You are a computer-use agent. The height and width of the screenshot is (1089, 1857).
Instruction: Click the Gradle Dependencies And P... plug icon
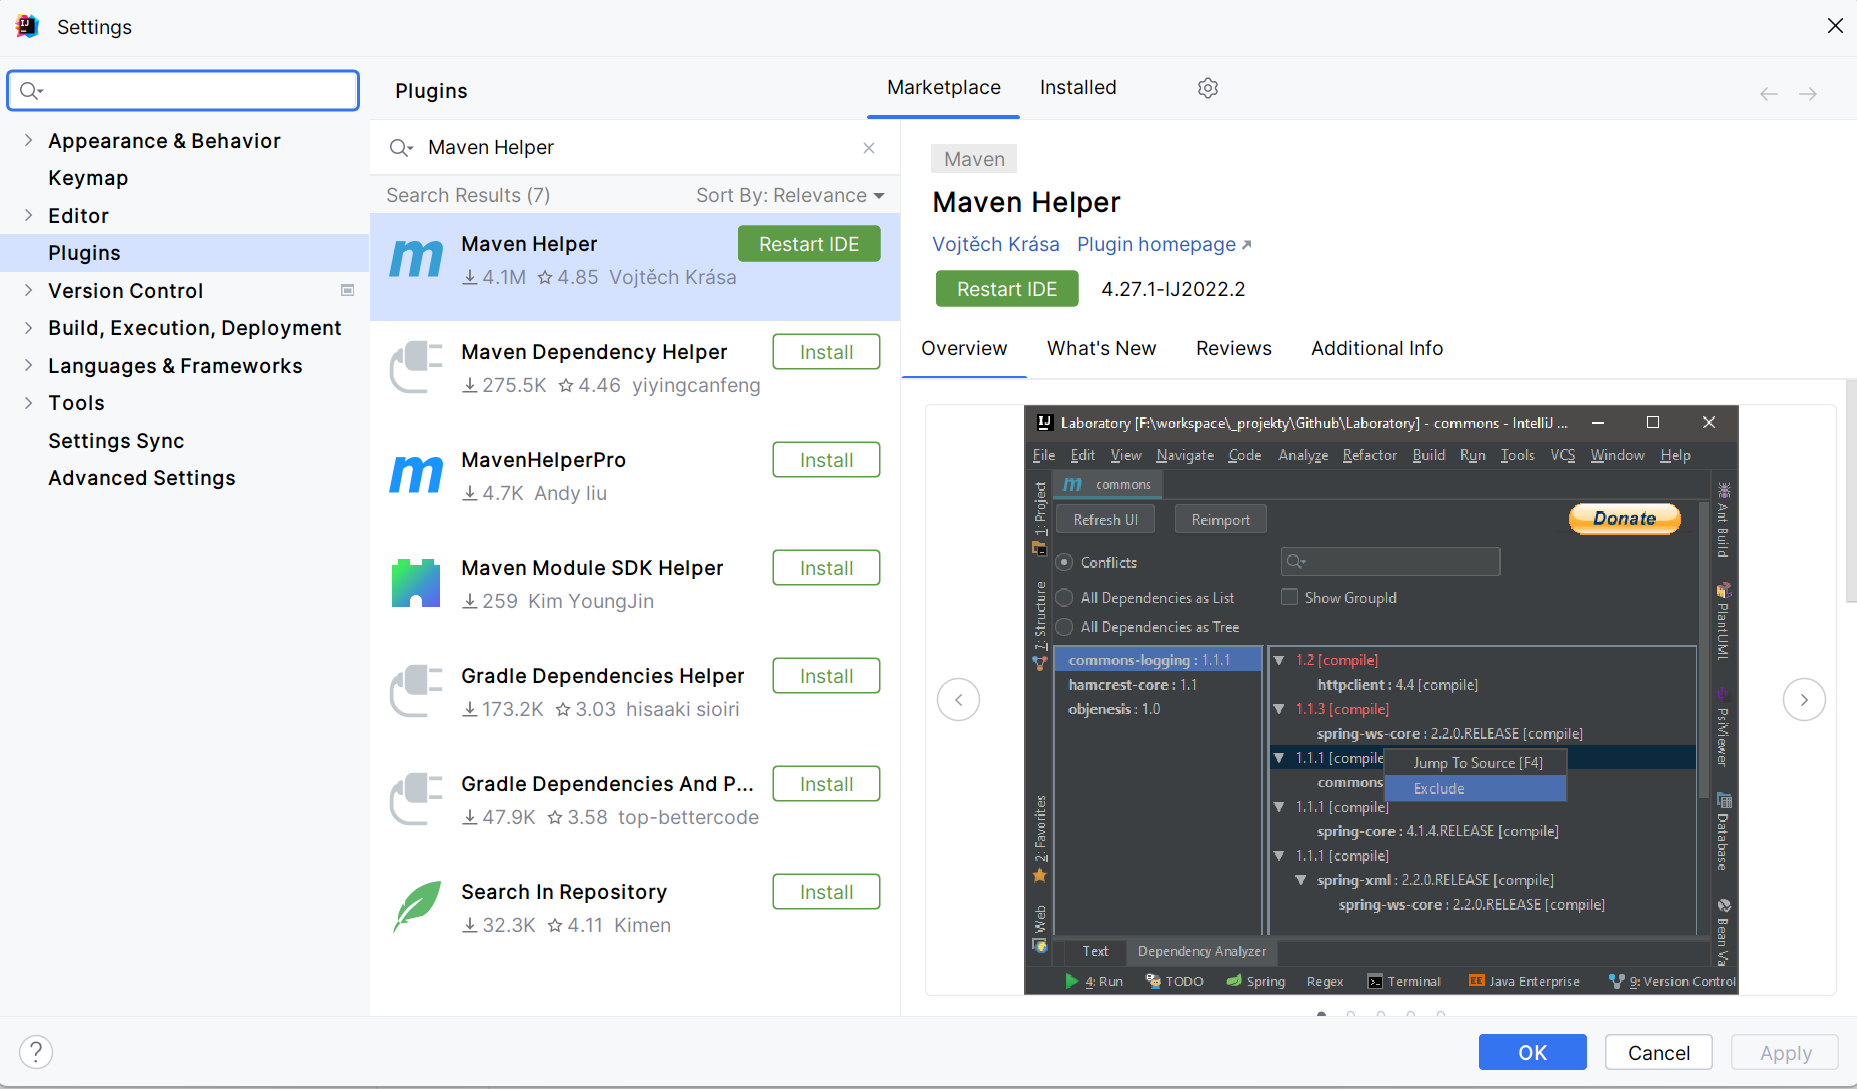pos(416,799)
